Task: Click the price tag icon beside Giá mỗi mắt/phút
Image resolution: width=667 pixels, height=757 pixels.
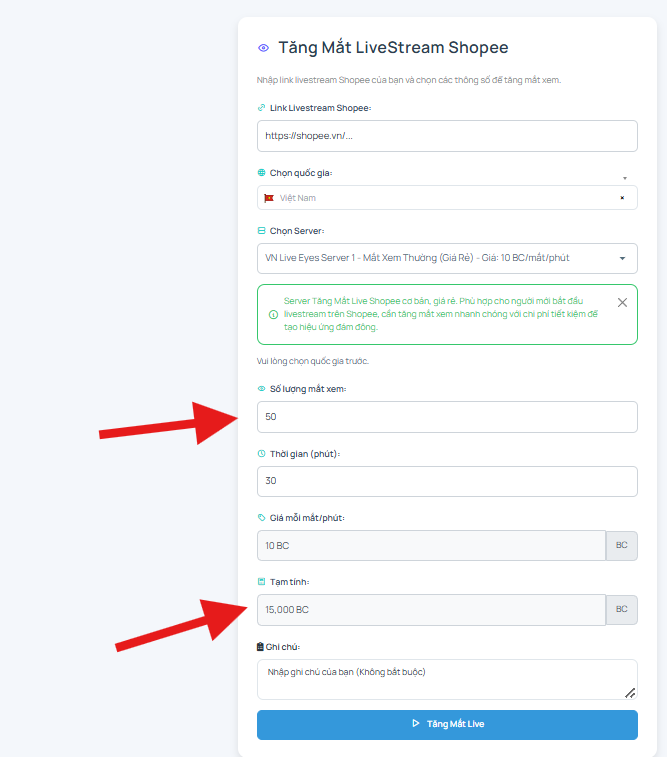Action: click(x=261, y=518)
